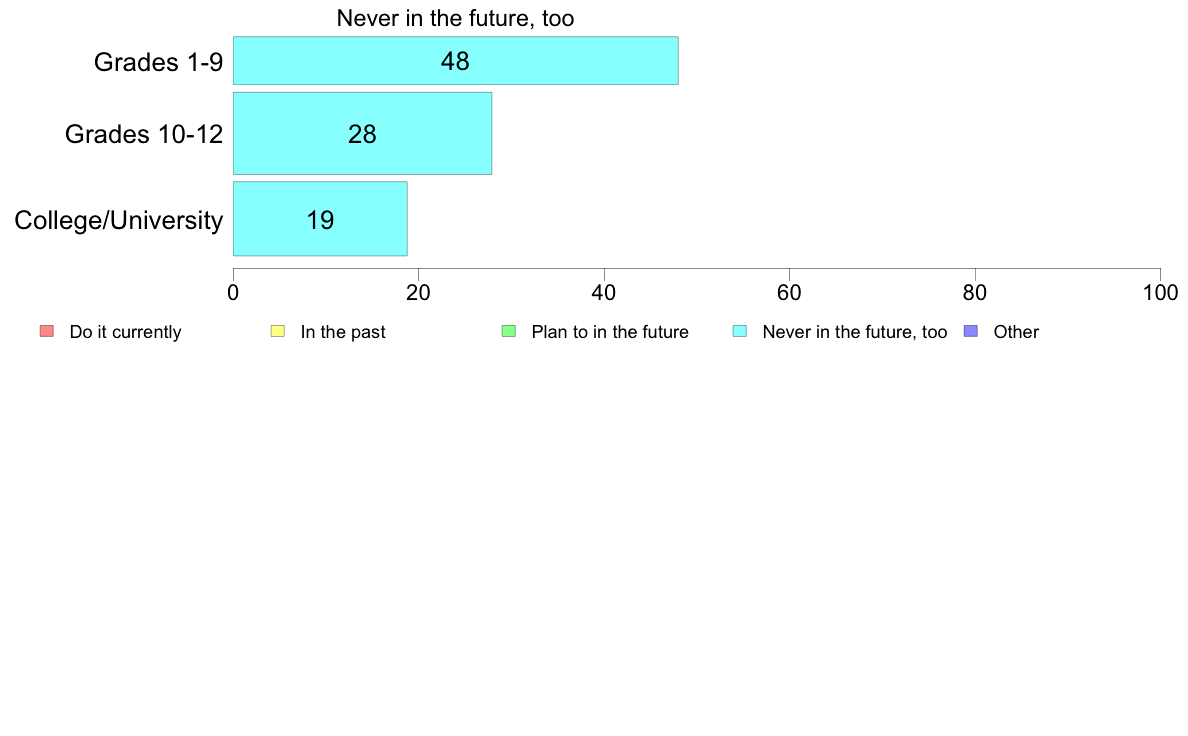Select the College/University bar showing 19
The image size is (1188, 736).
click(320, 218)
